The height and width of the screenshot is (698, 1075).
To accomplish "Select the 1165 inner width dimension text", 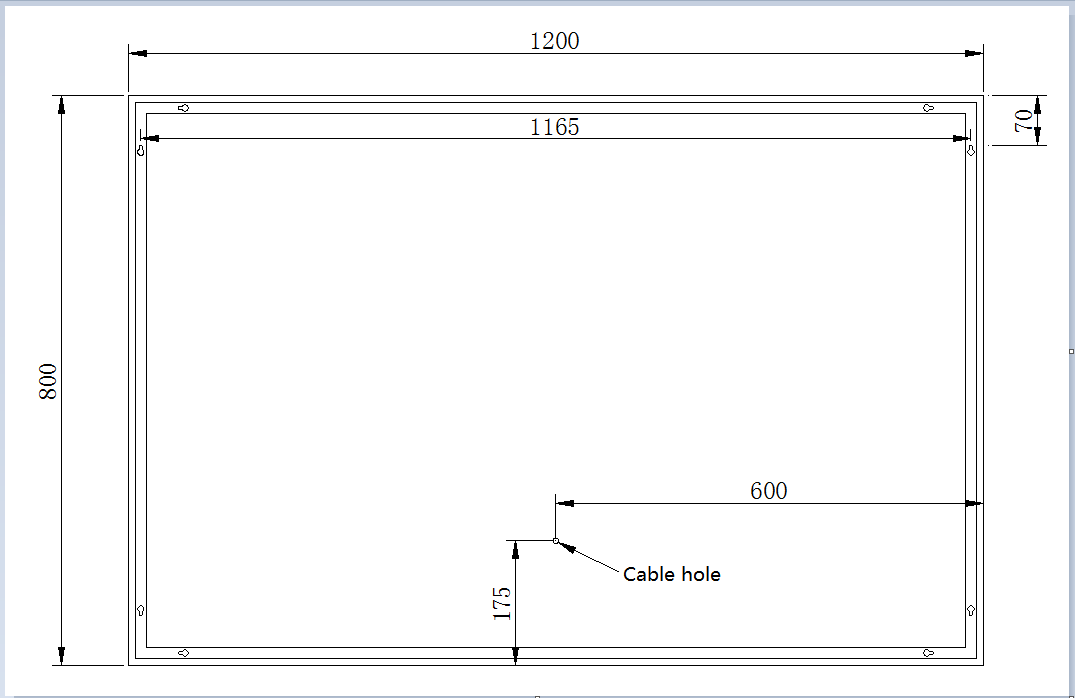I will 554,127.
